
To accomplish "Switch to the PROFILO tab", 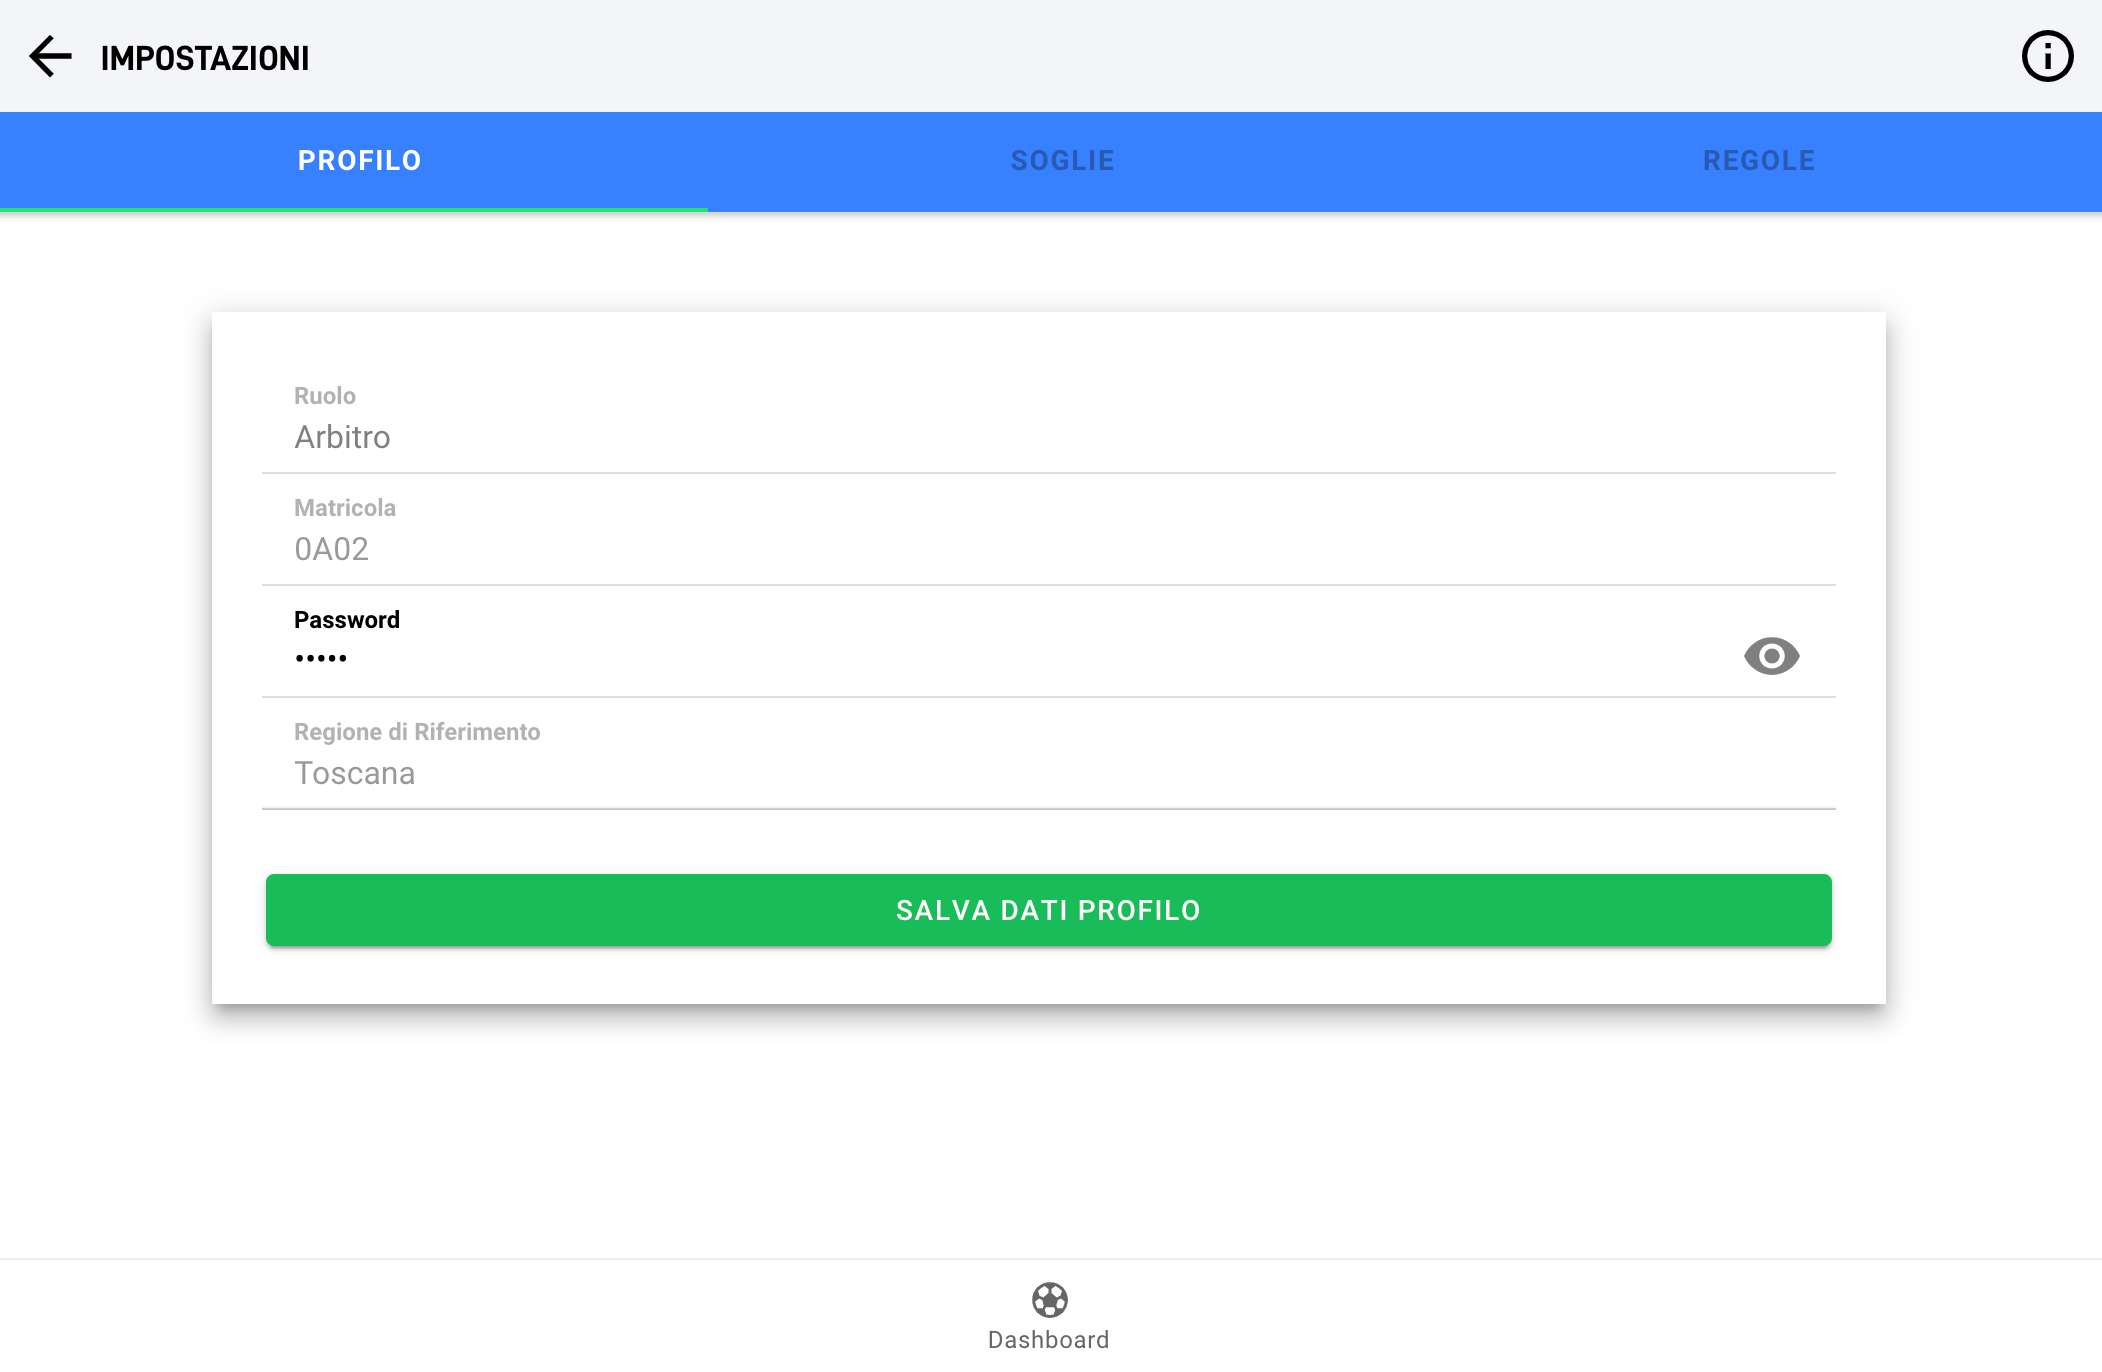I will point(359,160).
